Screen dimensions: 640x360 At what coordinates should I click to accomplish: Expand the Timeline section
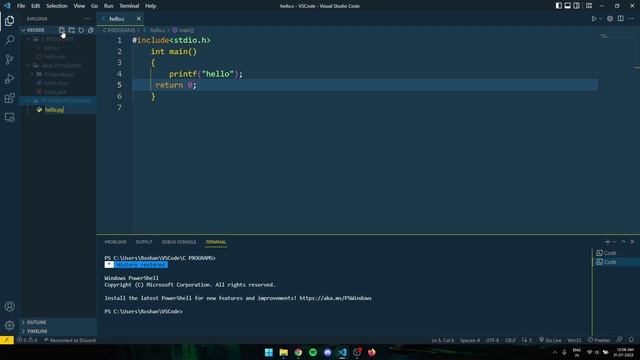tap(58, 331)
